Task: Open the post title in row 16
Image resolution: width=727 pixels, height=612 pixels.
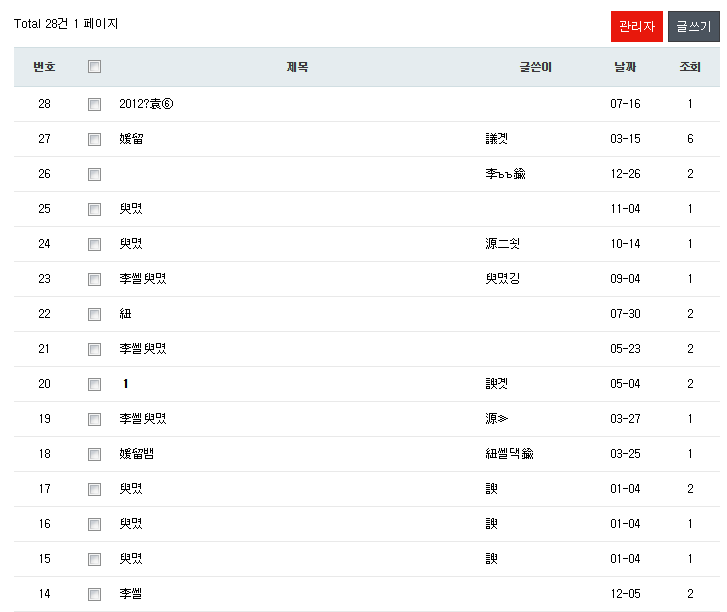Action: (x=131, y=523)
